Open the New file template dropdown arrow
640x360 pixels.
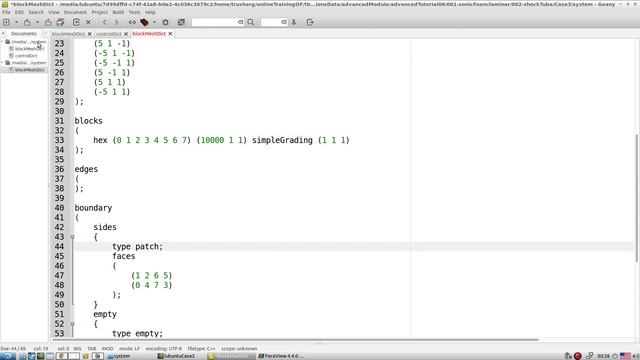(16, 22)
